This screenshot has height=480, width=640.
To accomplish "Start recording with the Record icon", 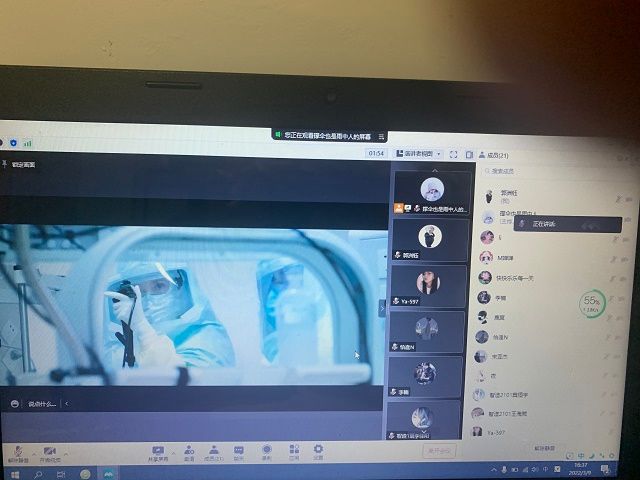I will (x=267, y=453).
